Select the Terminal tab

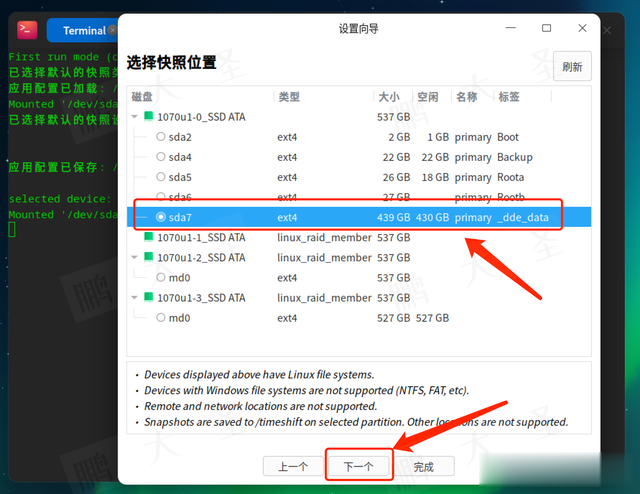point(83,30)
